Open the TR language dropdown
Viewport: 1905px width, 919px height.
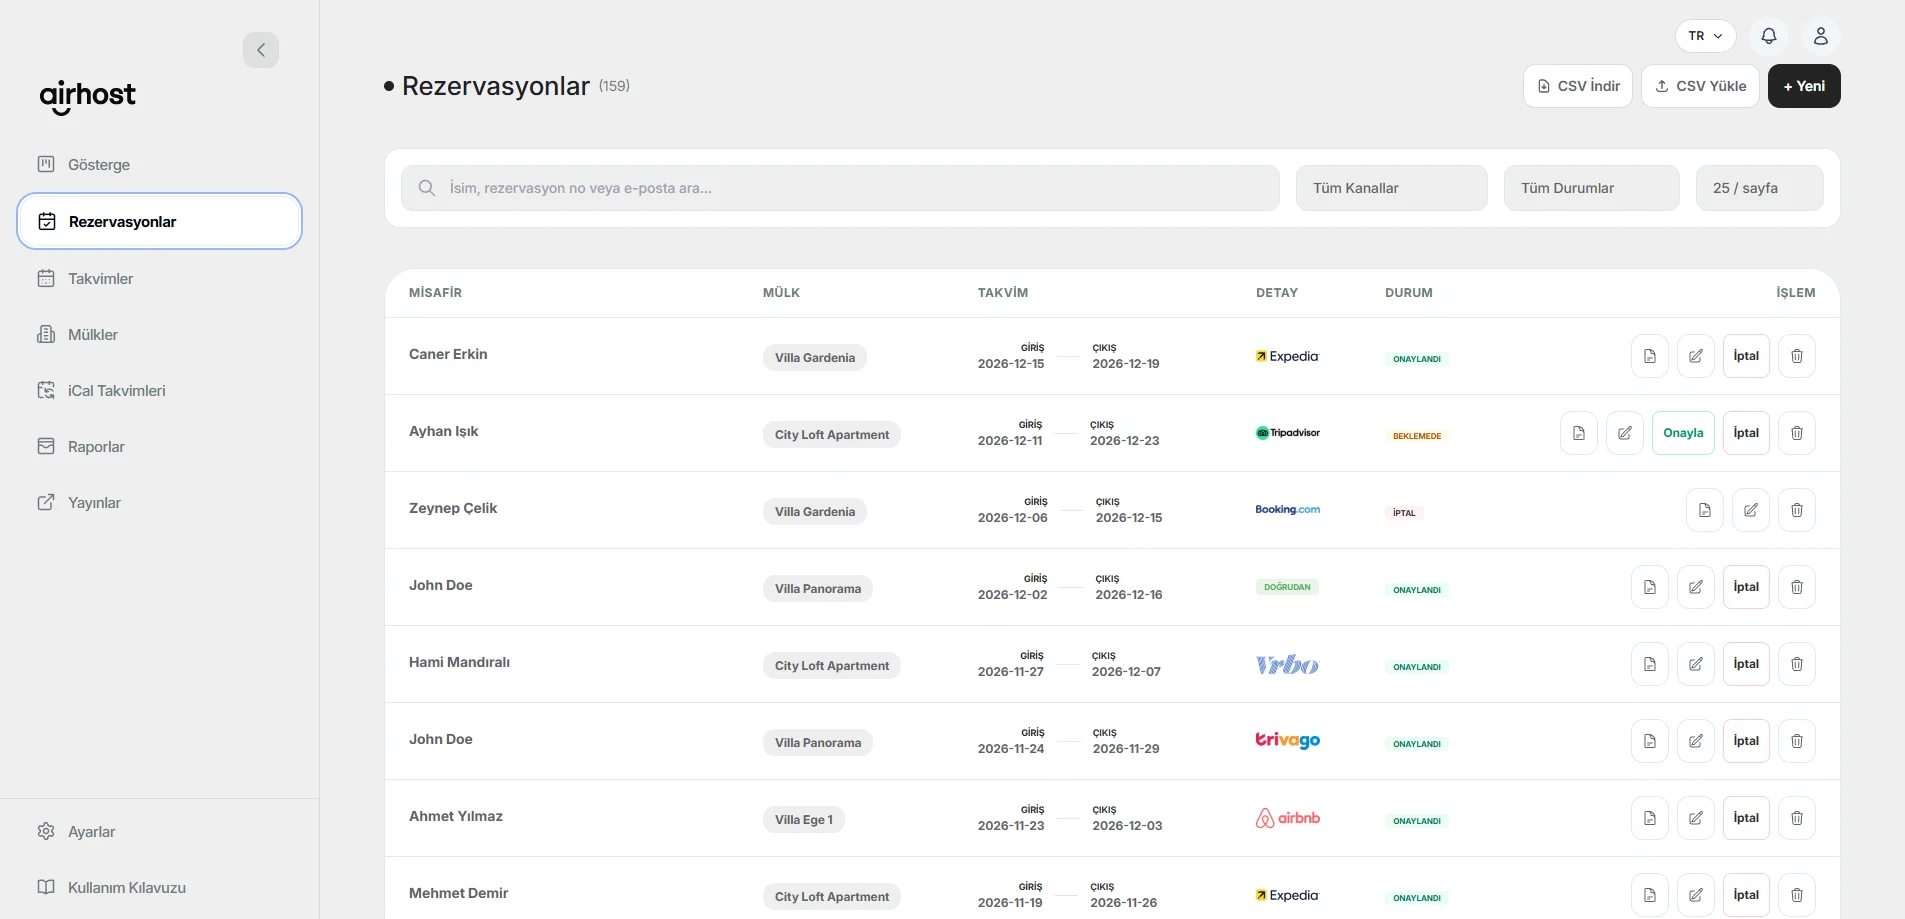1706,36
